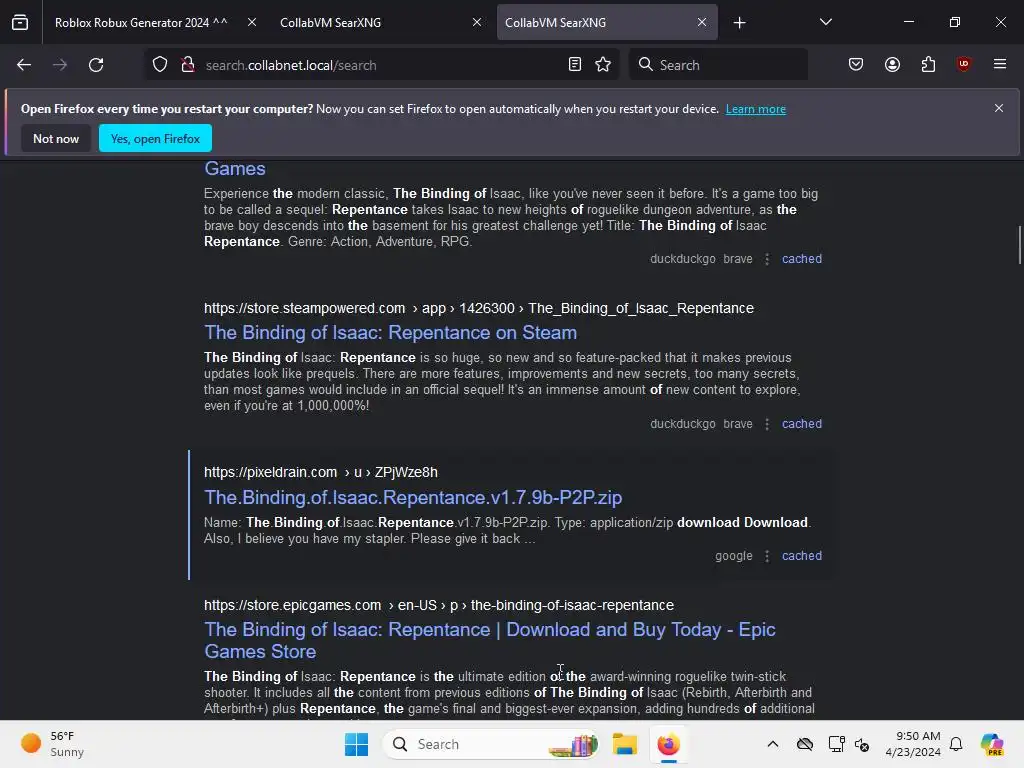Open a new tab with plus button
1024x768 pixels.
[x=739, y=23]
